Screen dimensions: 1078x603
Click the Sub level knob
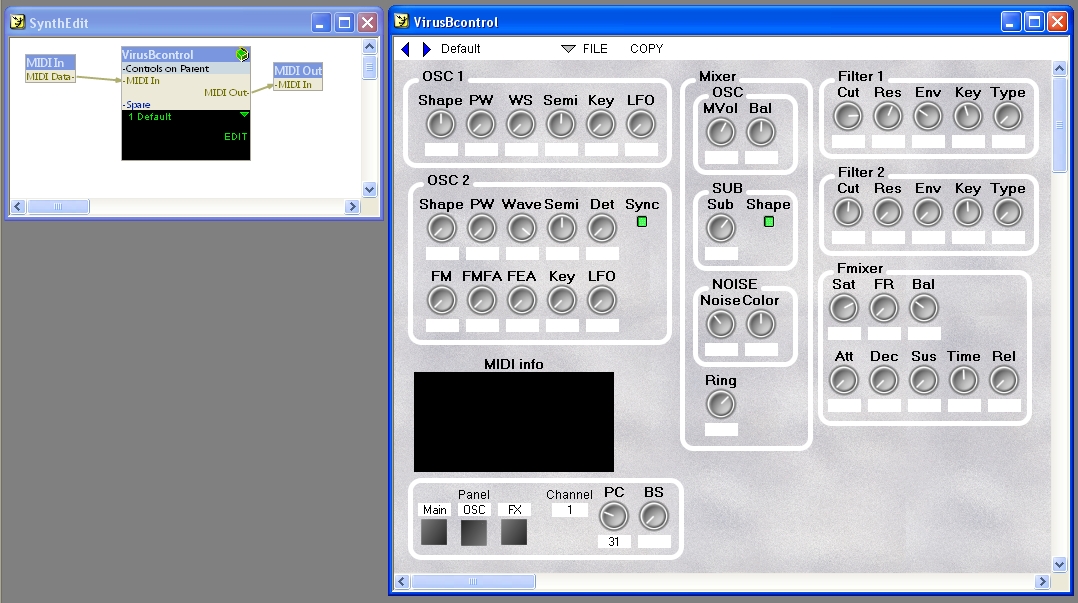click(720, 228)
